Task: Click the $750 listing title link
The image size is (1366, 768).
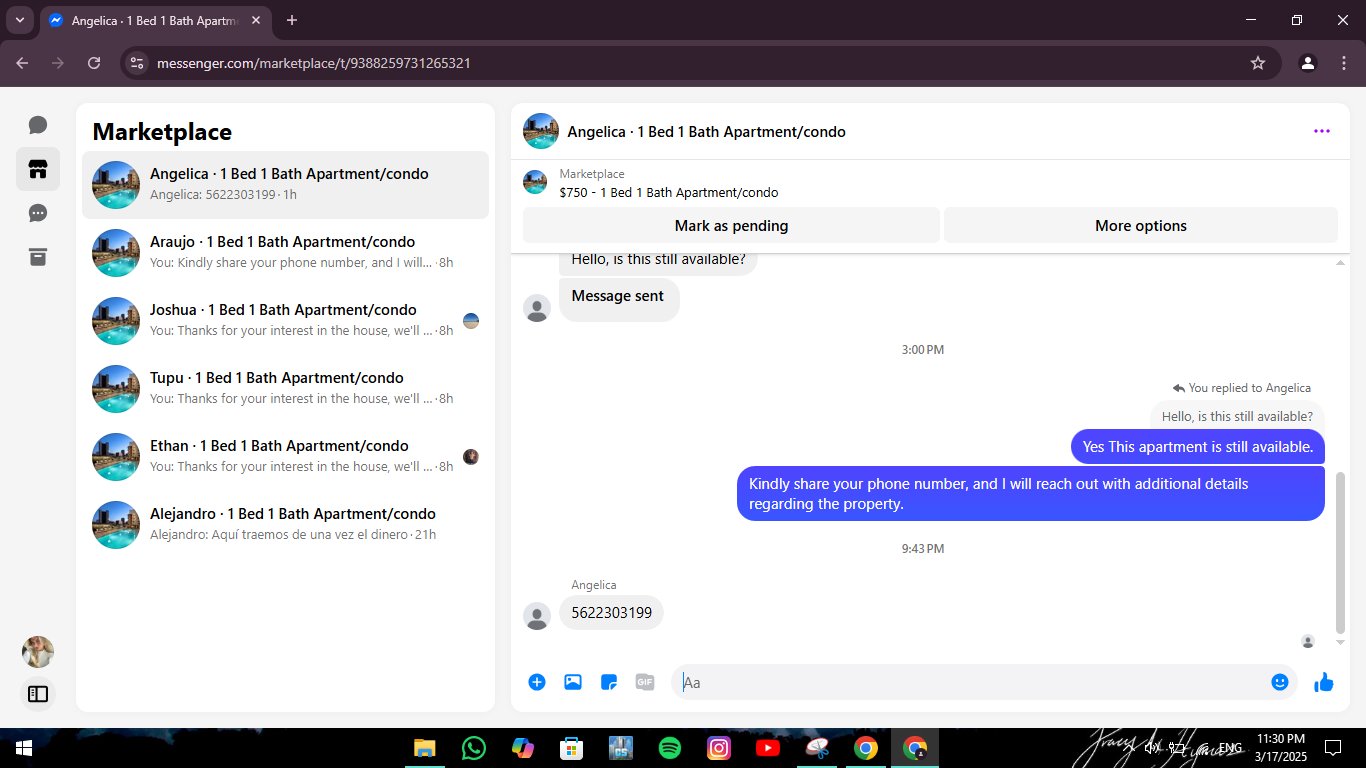Action: pos(669,192)
